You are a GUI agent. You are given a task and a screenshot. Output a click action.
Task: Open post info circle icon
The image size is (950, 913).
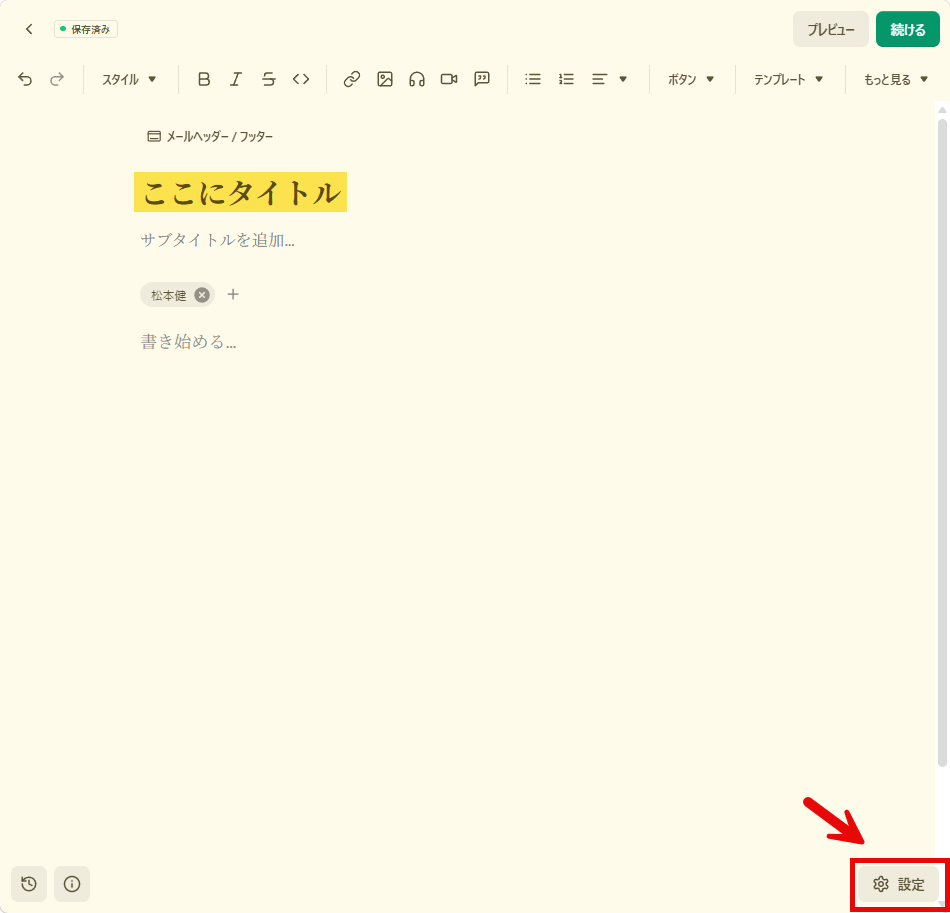click(x=71, y=884)
